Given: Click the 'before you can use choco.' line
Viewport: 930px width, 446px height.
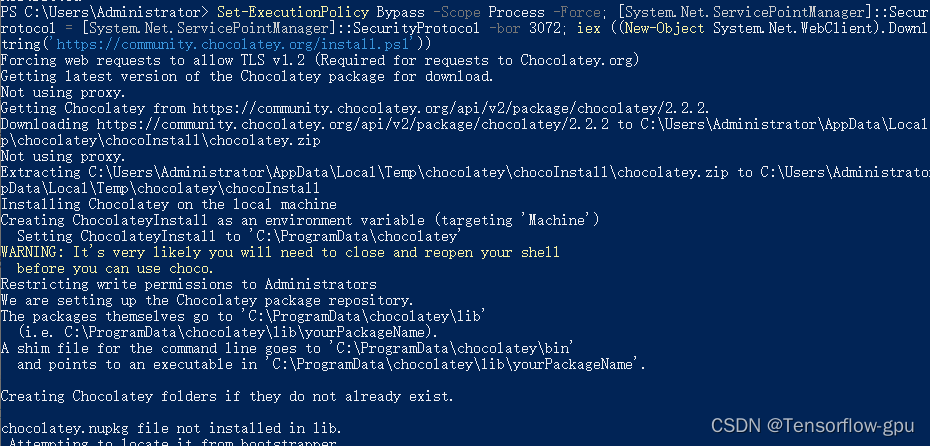Looking at the screenshot, I should pos(115,269).
